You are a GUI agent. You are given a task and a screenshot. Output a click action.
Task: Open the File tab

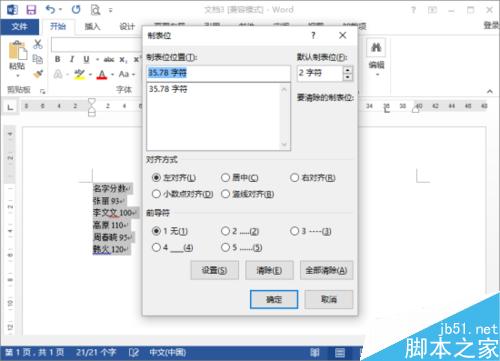[x=19, y=26]
